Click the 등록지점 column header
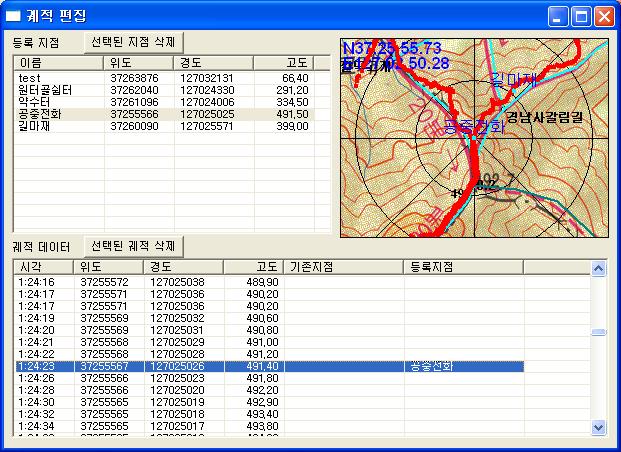 464,267
